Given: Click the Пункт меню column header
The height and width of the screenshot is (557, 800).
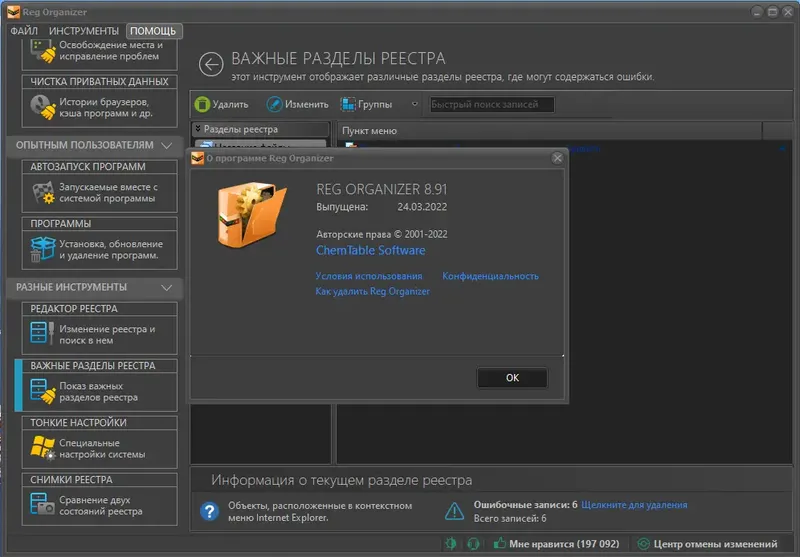Looking at the screenshot, I should pos(549,131).
